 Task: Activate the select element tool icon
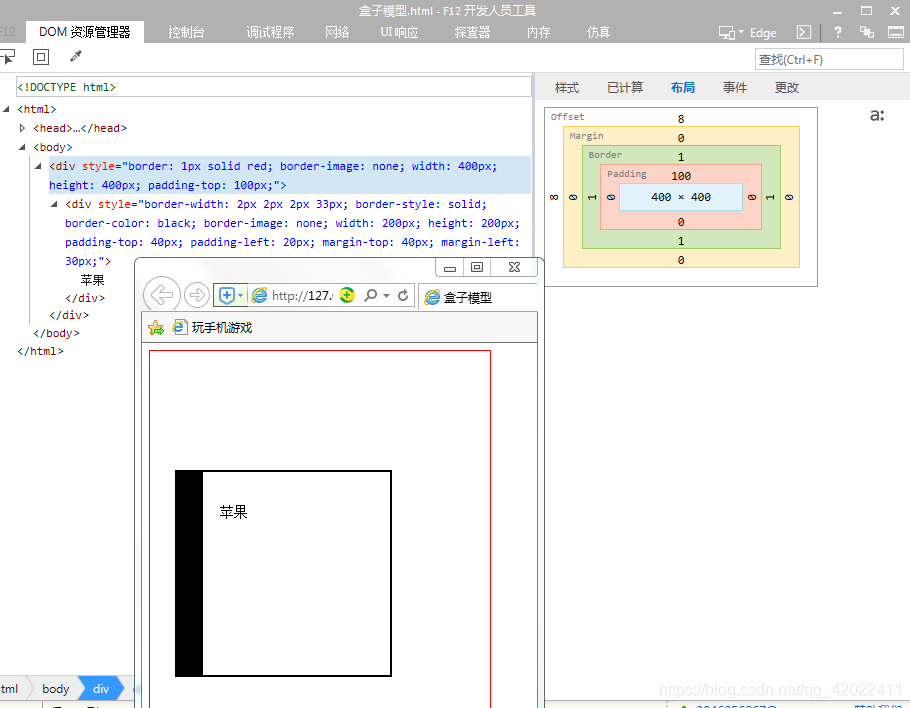(7, 57)
